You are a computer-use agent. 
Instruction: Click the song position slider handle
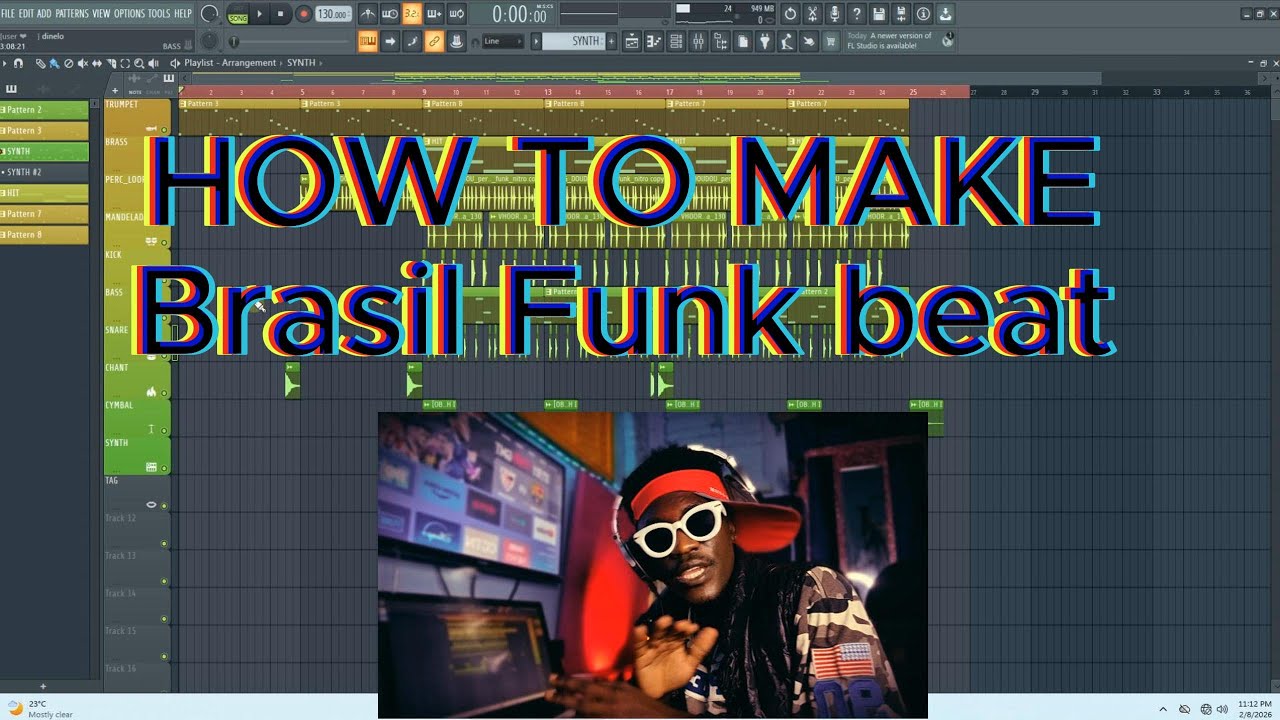point(233,42)
